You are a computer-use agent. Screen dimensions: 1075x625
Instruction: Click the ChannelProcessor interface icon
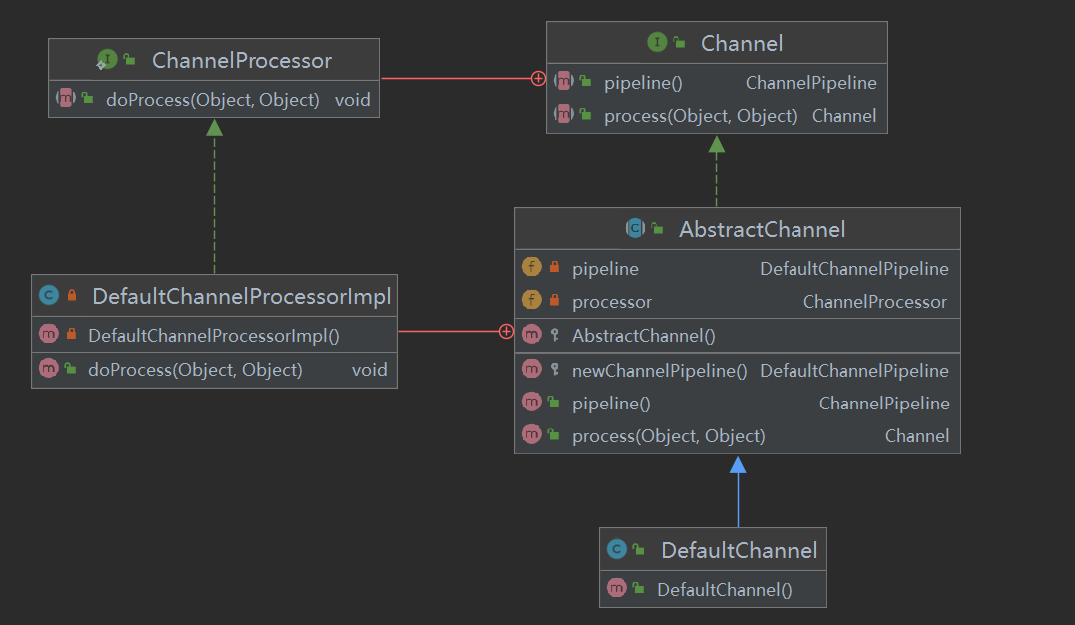[107, 60]
